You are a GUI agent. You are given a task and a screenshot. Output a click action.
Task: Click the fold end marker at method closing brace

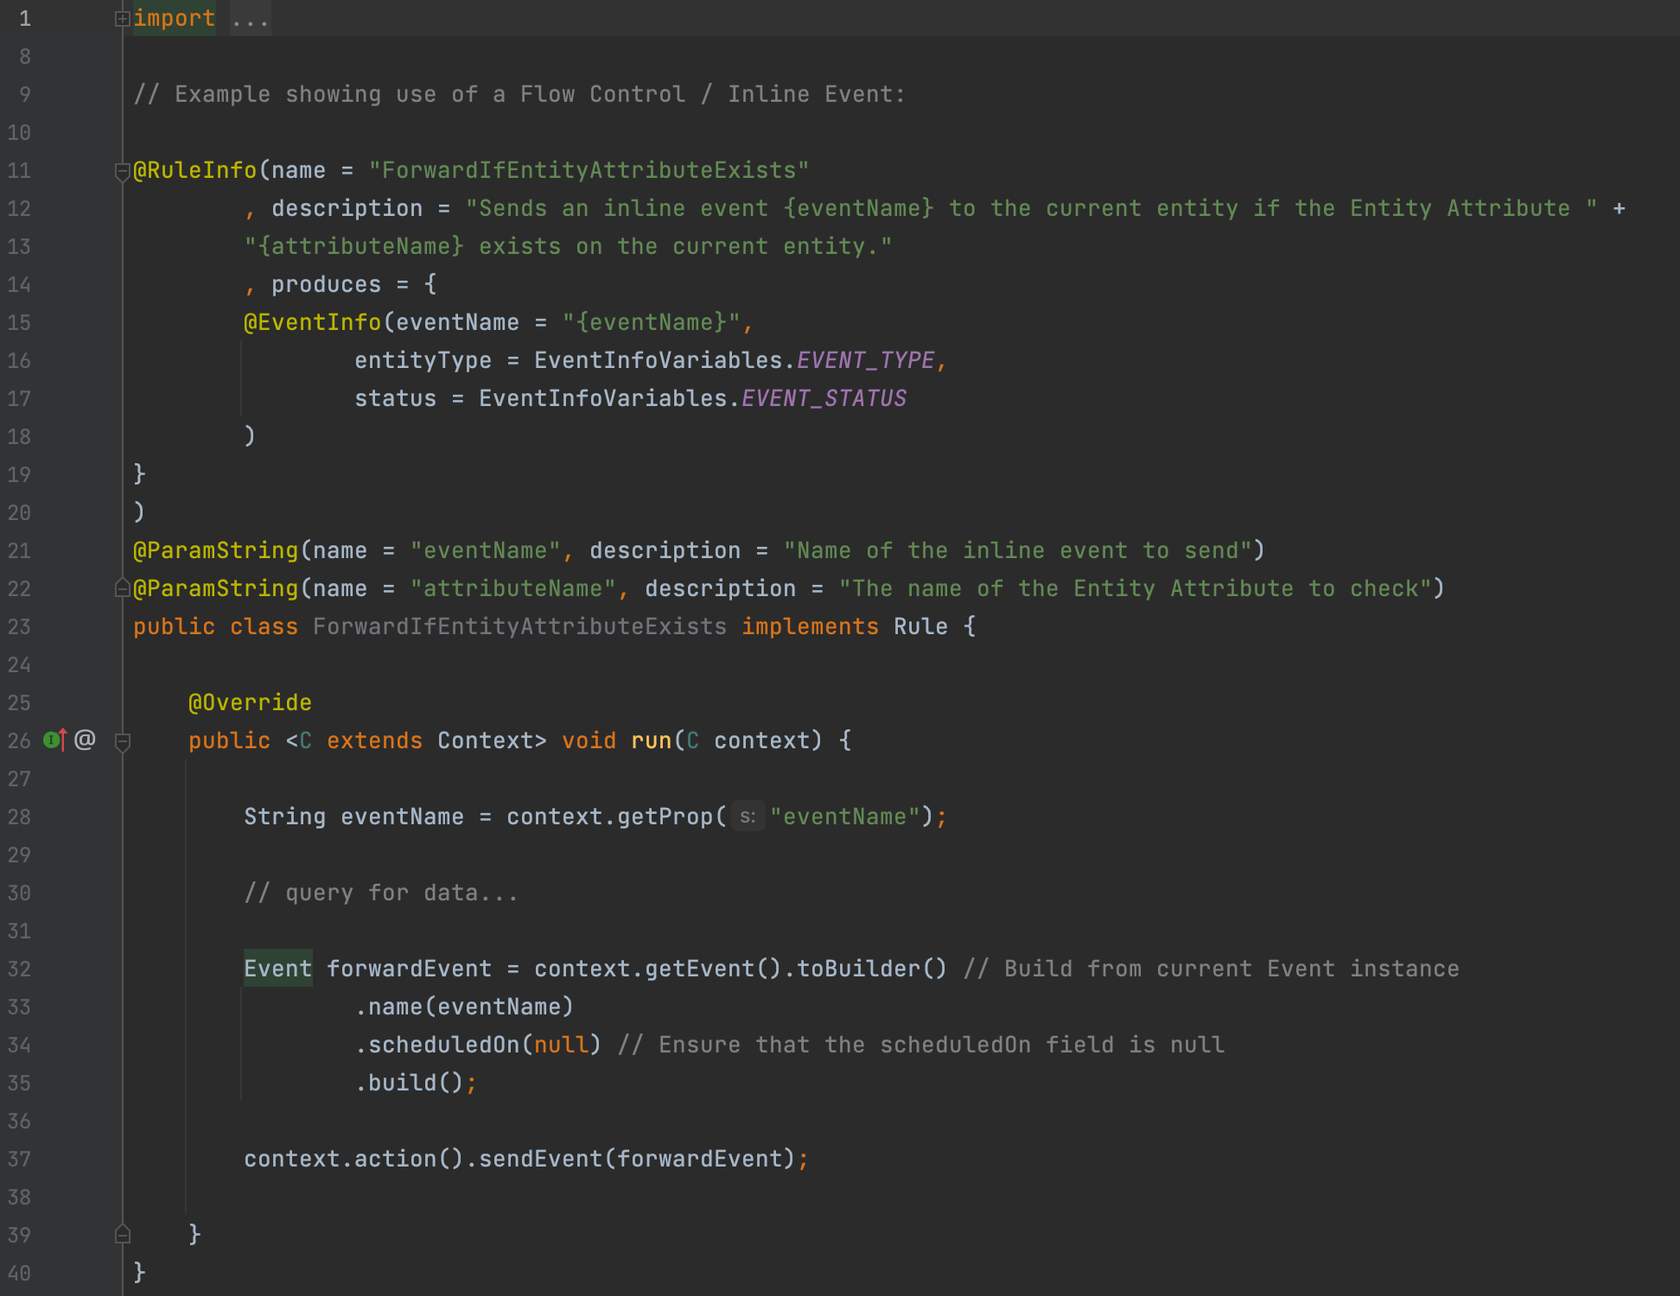(122, 1234)
